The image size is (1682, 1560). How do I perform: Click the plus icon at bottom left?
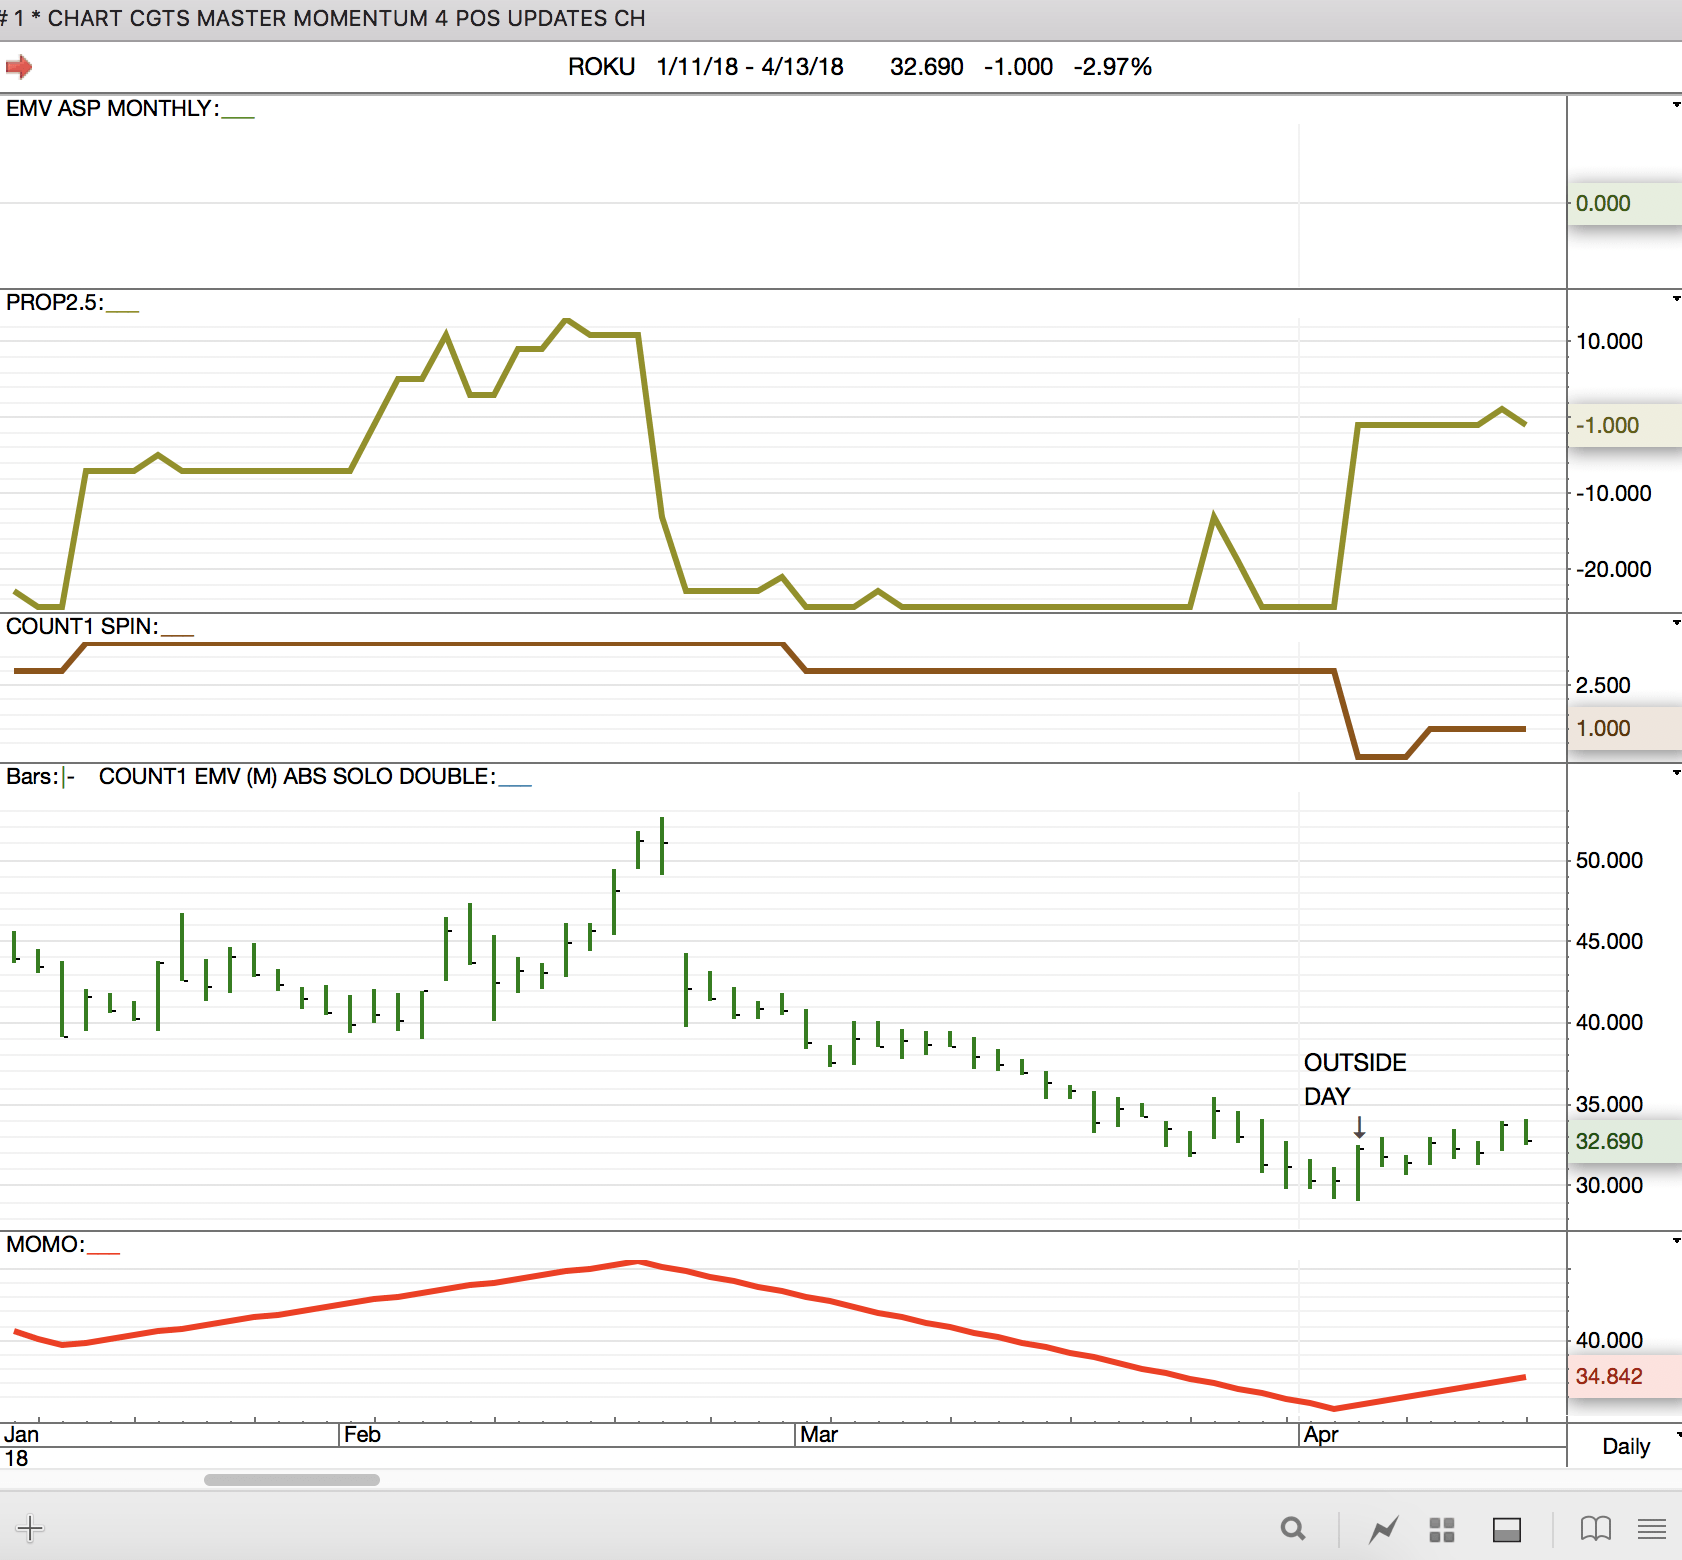coord(30,1528)
